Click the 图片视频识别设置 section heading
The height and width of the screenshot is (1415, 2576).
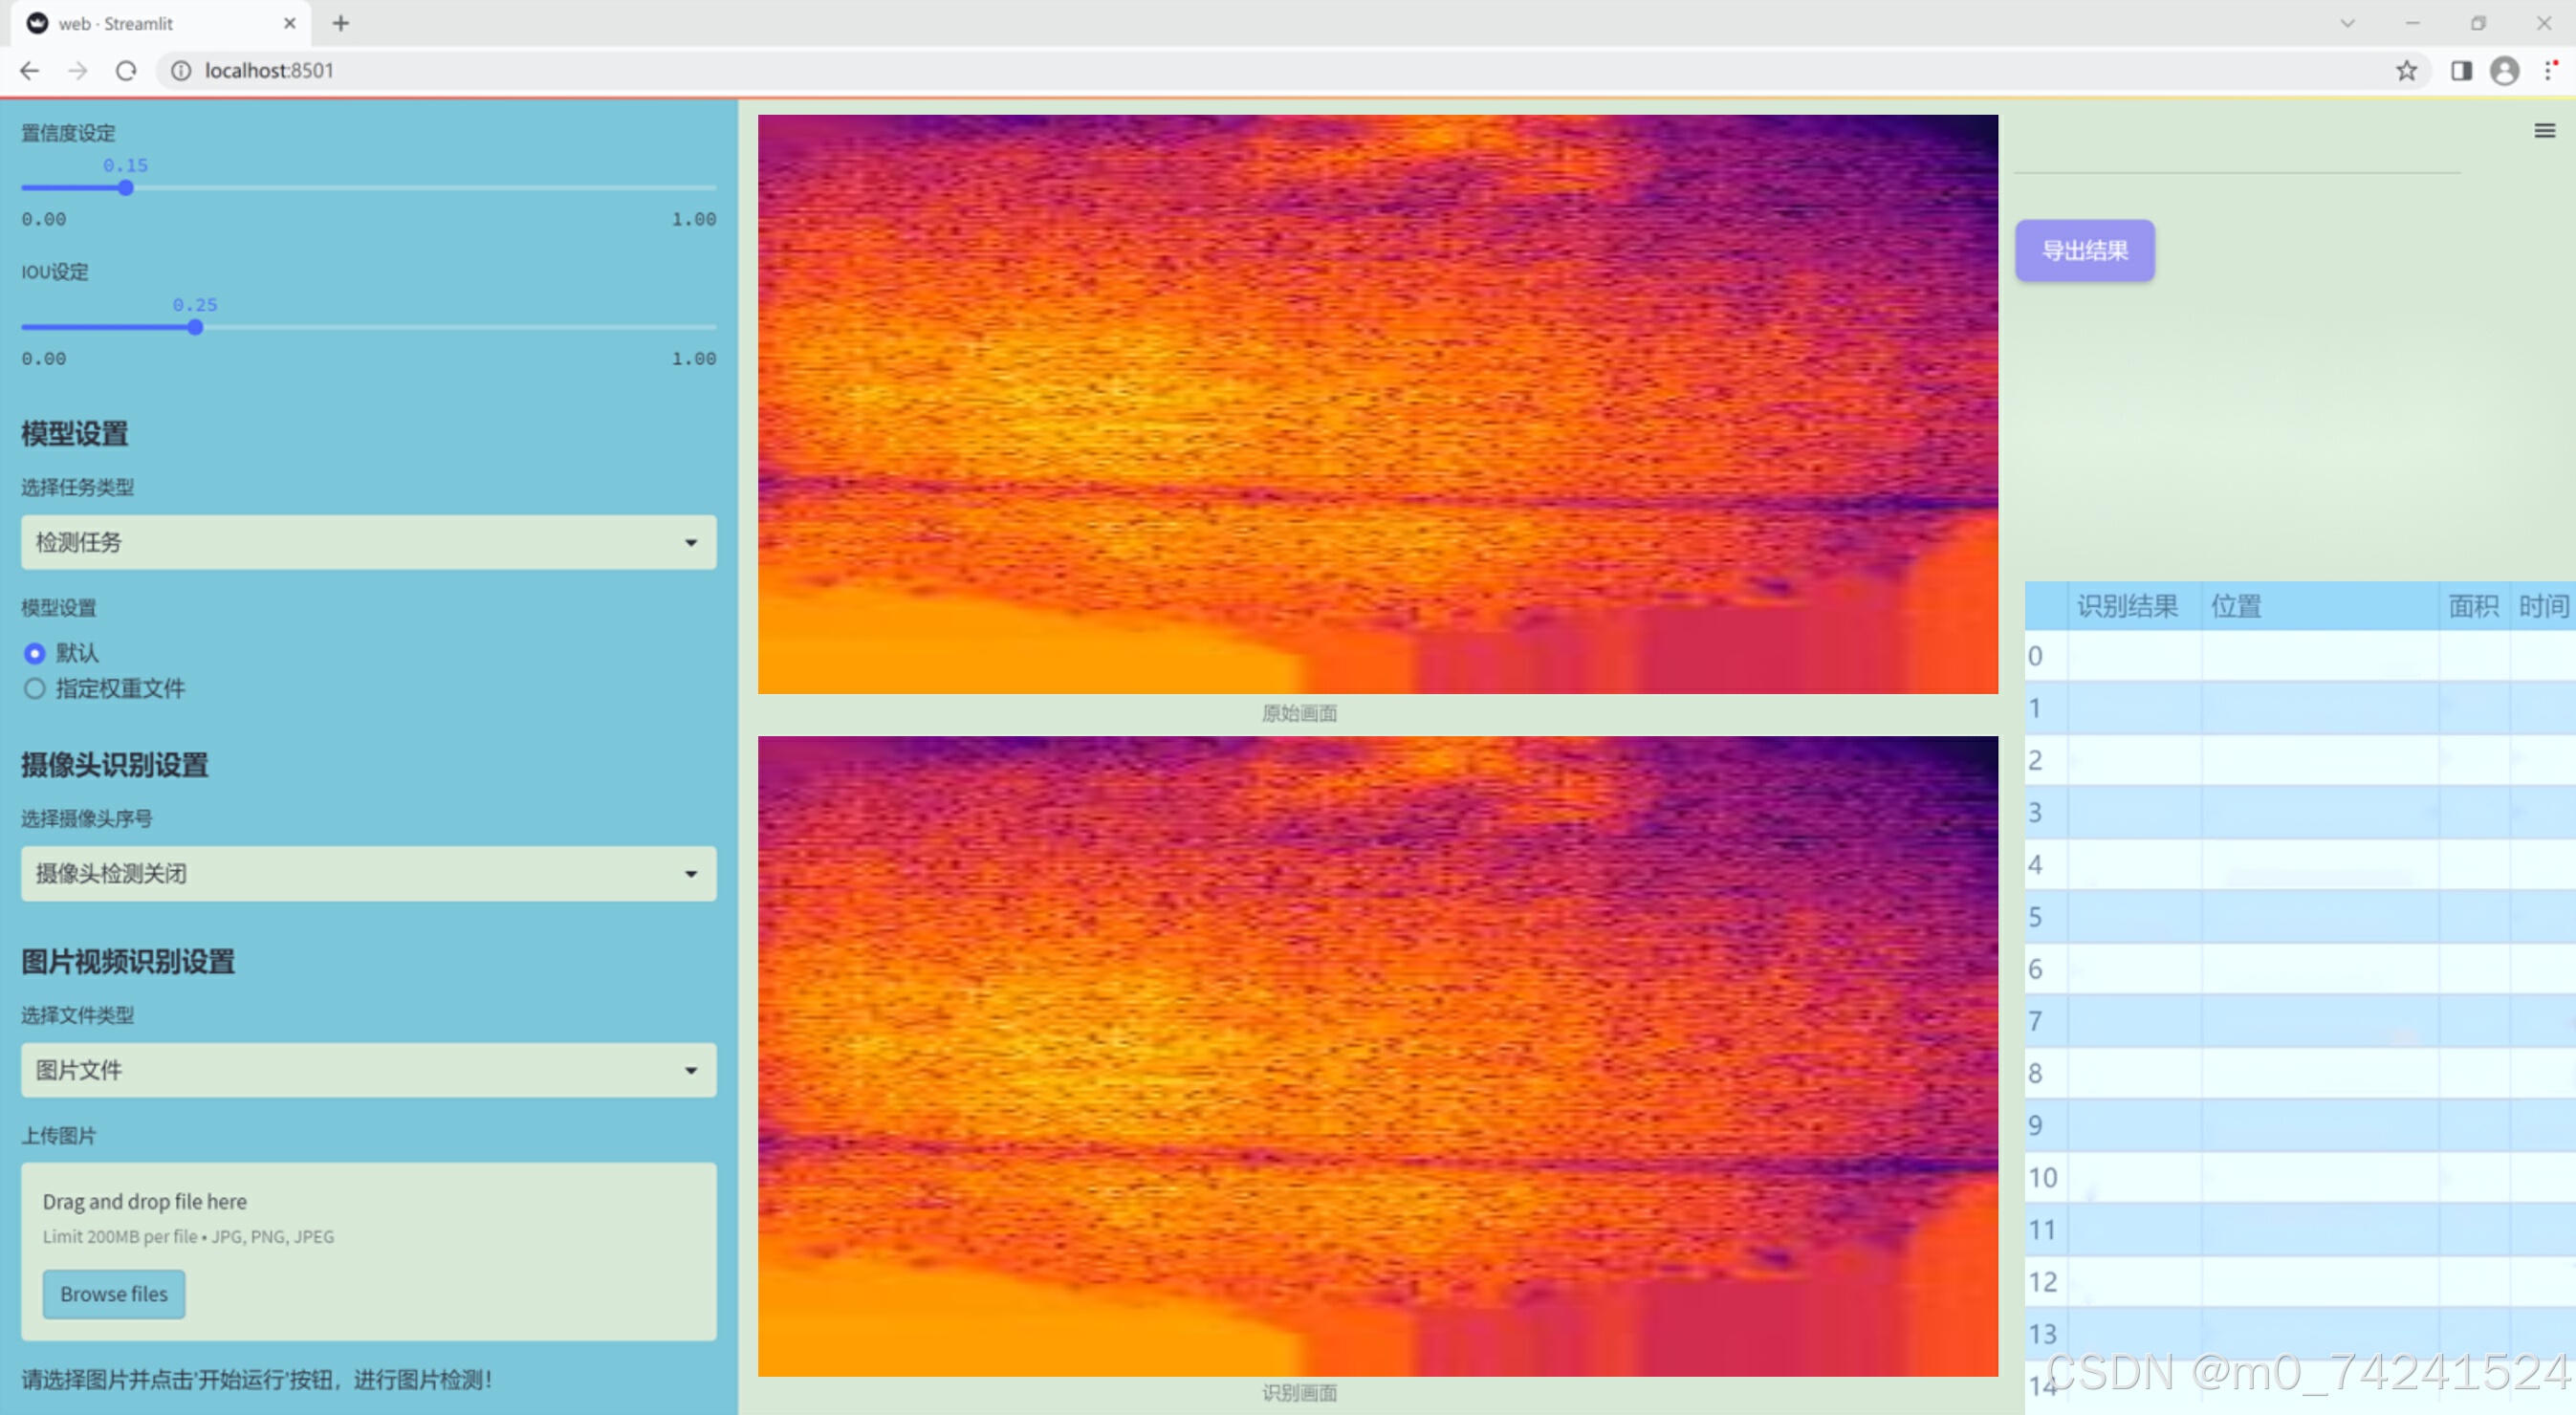click(128, 962)
